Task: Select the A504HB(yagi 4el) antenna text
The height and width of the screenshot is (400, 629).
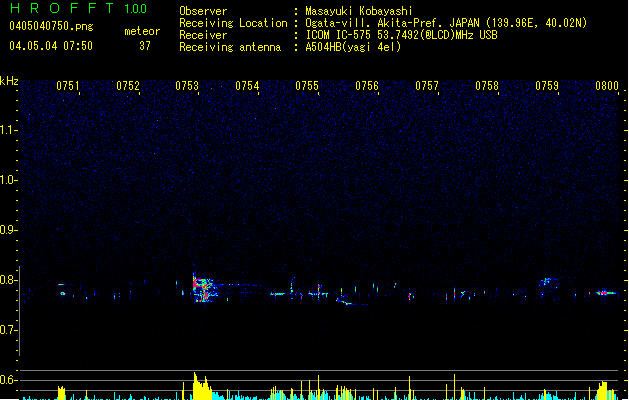Action: (353, 47)
